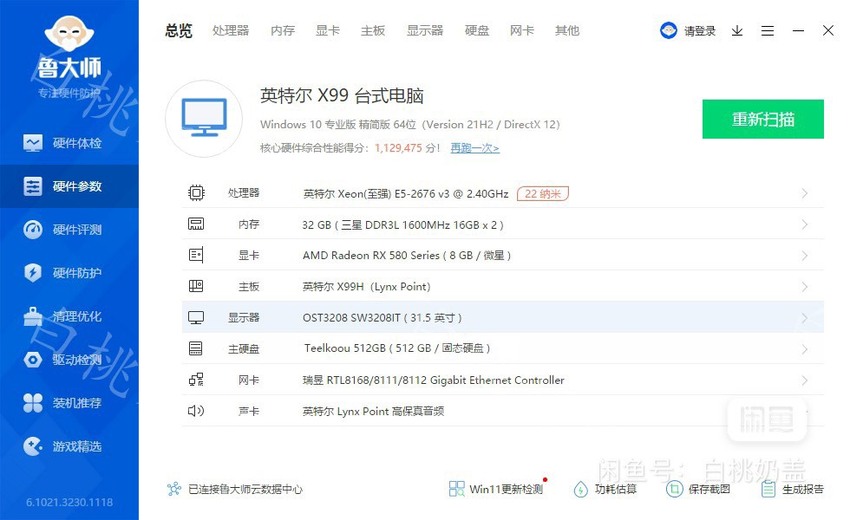Image resolution: width=850 pixels, height=520 pixels.
Task: Expand the 网卡 row chevron
Action: 804,380
